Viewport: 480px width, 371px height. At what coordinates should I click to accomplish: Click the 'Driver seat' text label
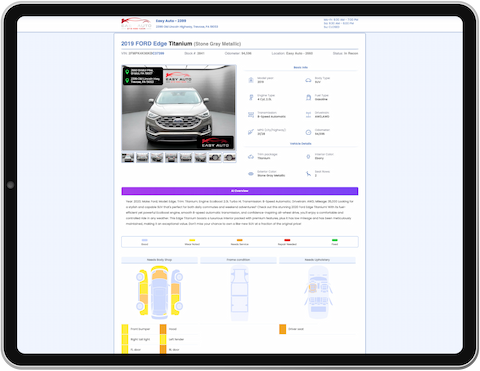[296, 329]
